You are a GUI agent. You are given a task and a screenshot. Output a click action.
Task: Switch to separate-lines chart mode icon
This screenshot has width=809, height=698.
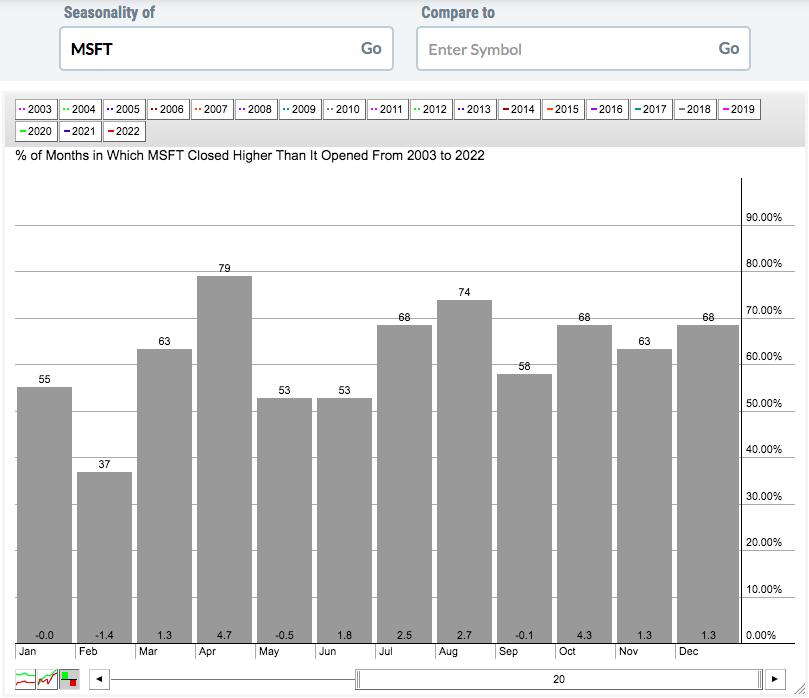click(x=25, y=679)
